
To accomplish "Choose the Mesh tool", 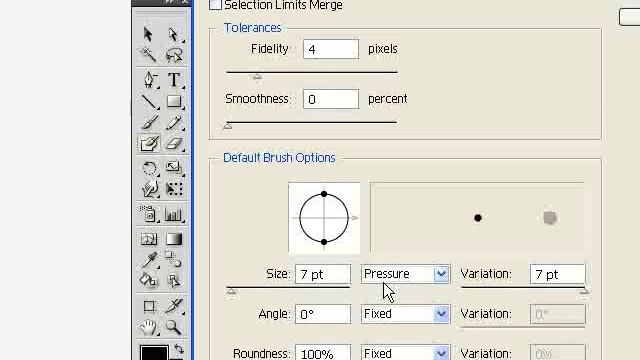I will click(x=149, y=239).
